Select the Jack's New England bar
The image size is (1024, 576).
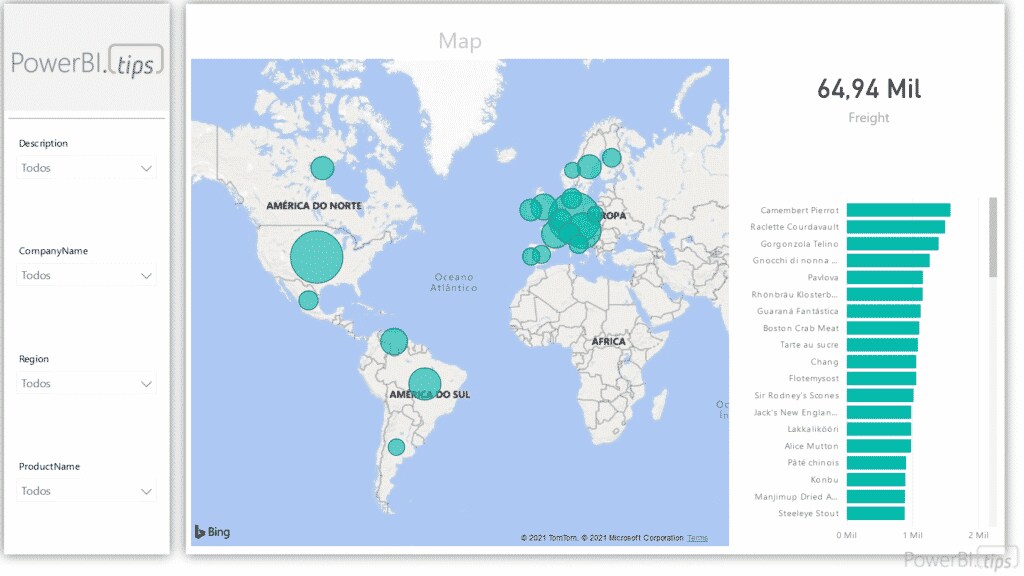click(879, 412)
